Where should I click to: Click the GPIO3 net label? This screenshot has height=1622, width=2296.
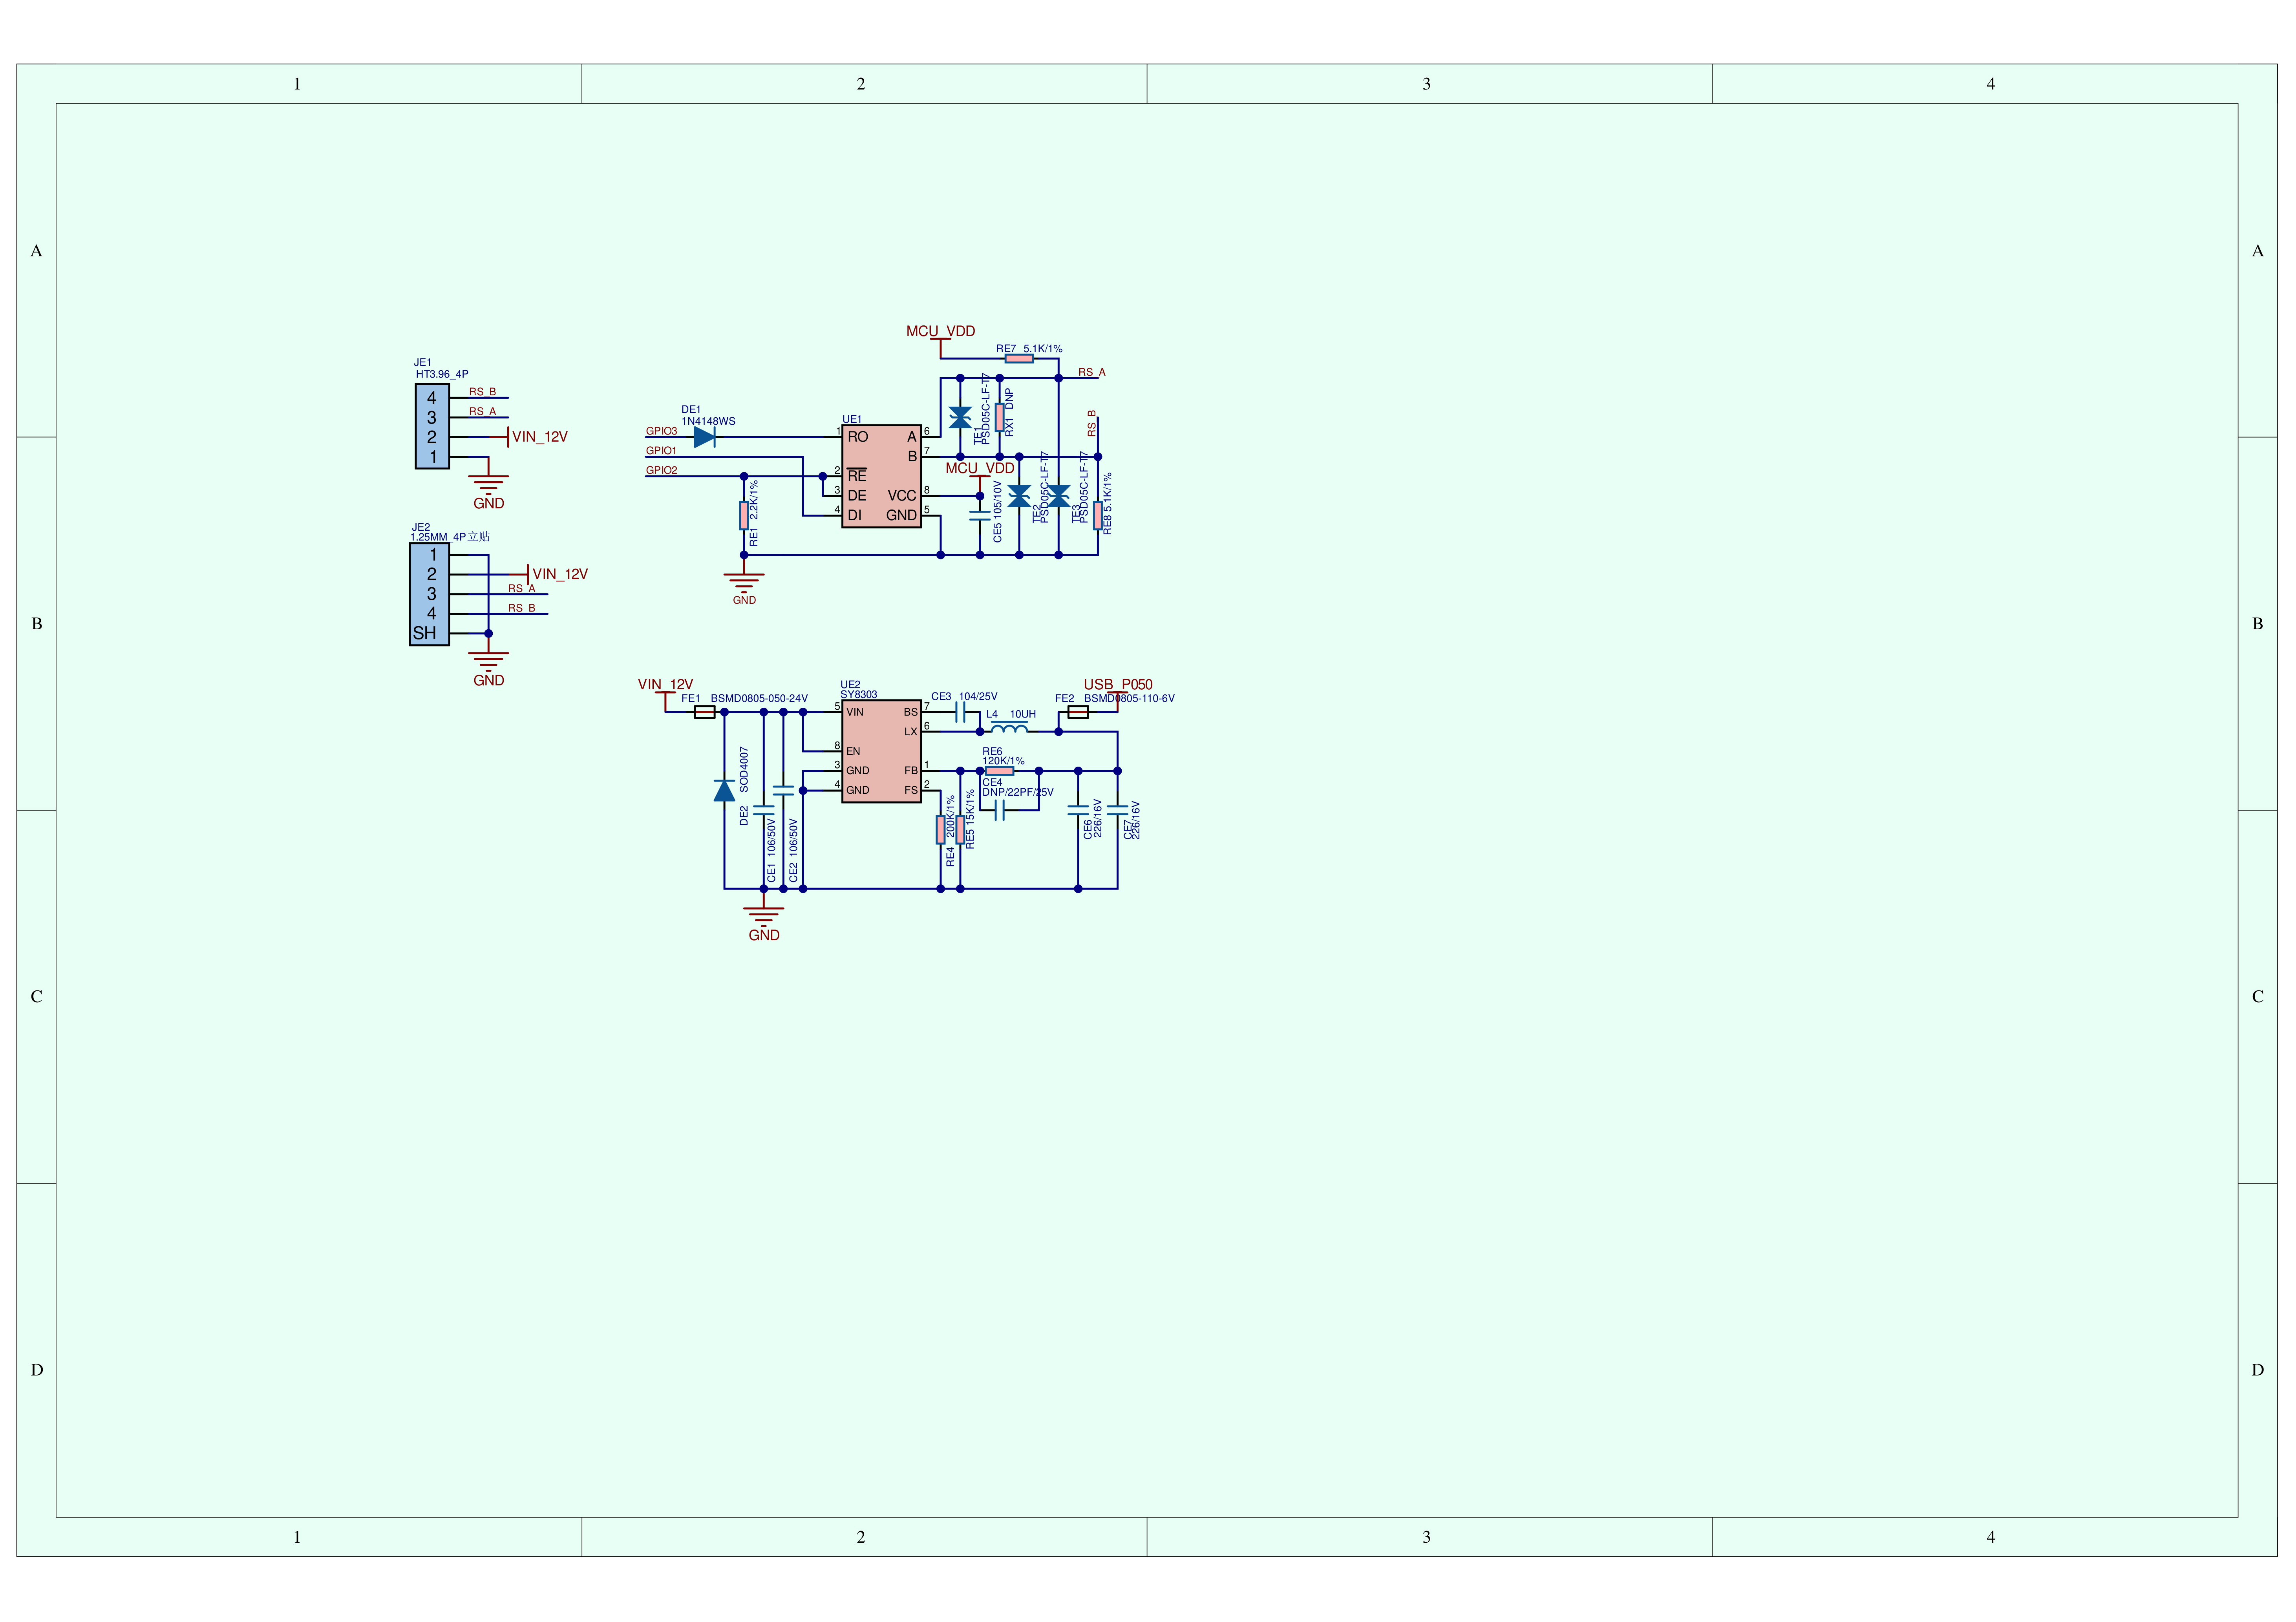pyautogui.click(x=661, y=431)
